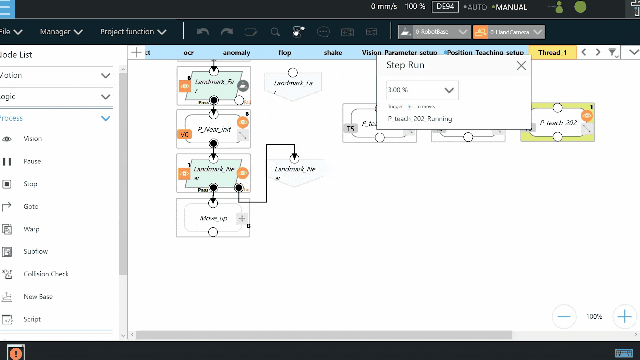The image size is (640, 360).
Task: Zoom in canvas with plus button
Action: pyautogui.click(x=624, y=316)
